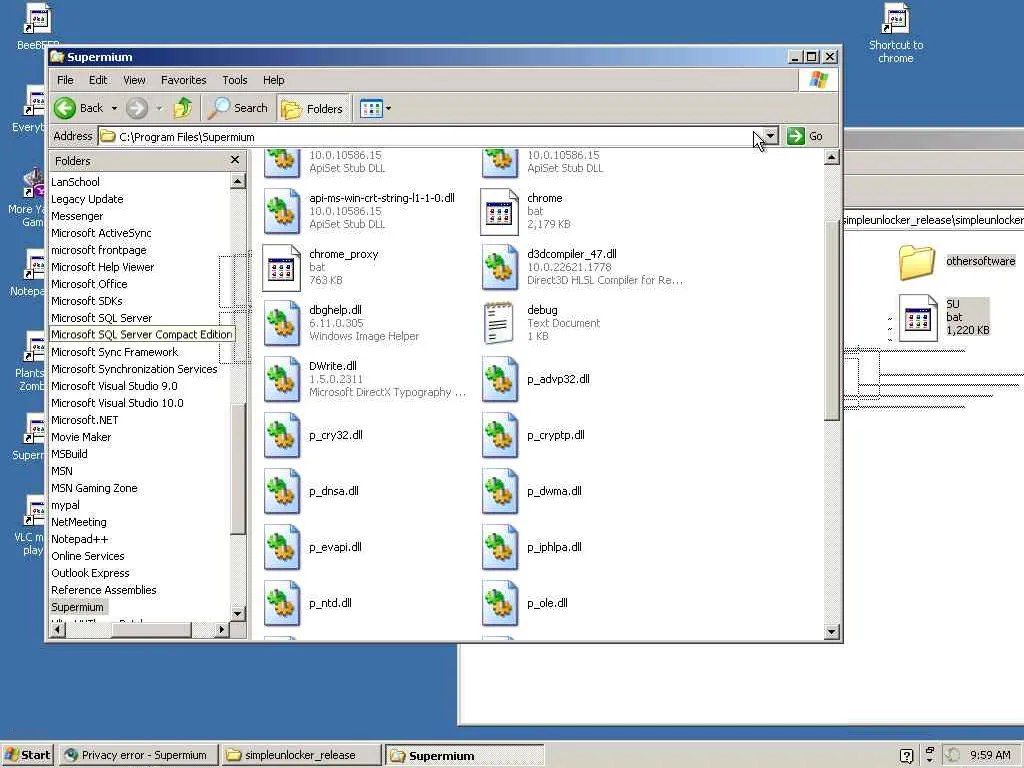Viewport: 1024px width, 768px height.
Task: Click file list scroll down arrow
Action: point(831,631)
